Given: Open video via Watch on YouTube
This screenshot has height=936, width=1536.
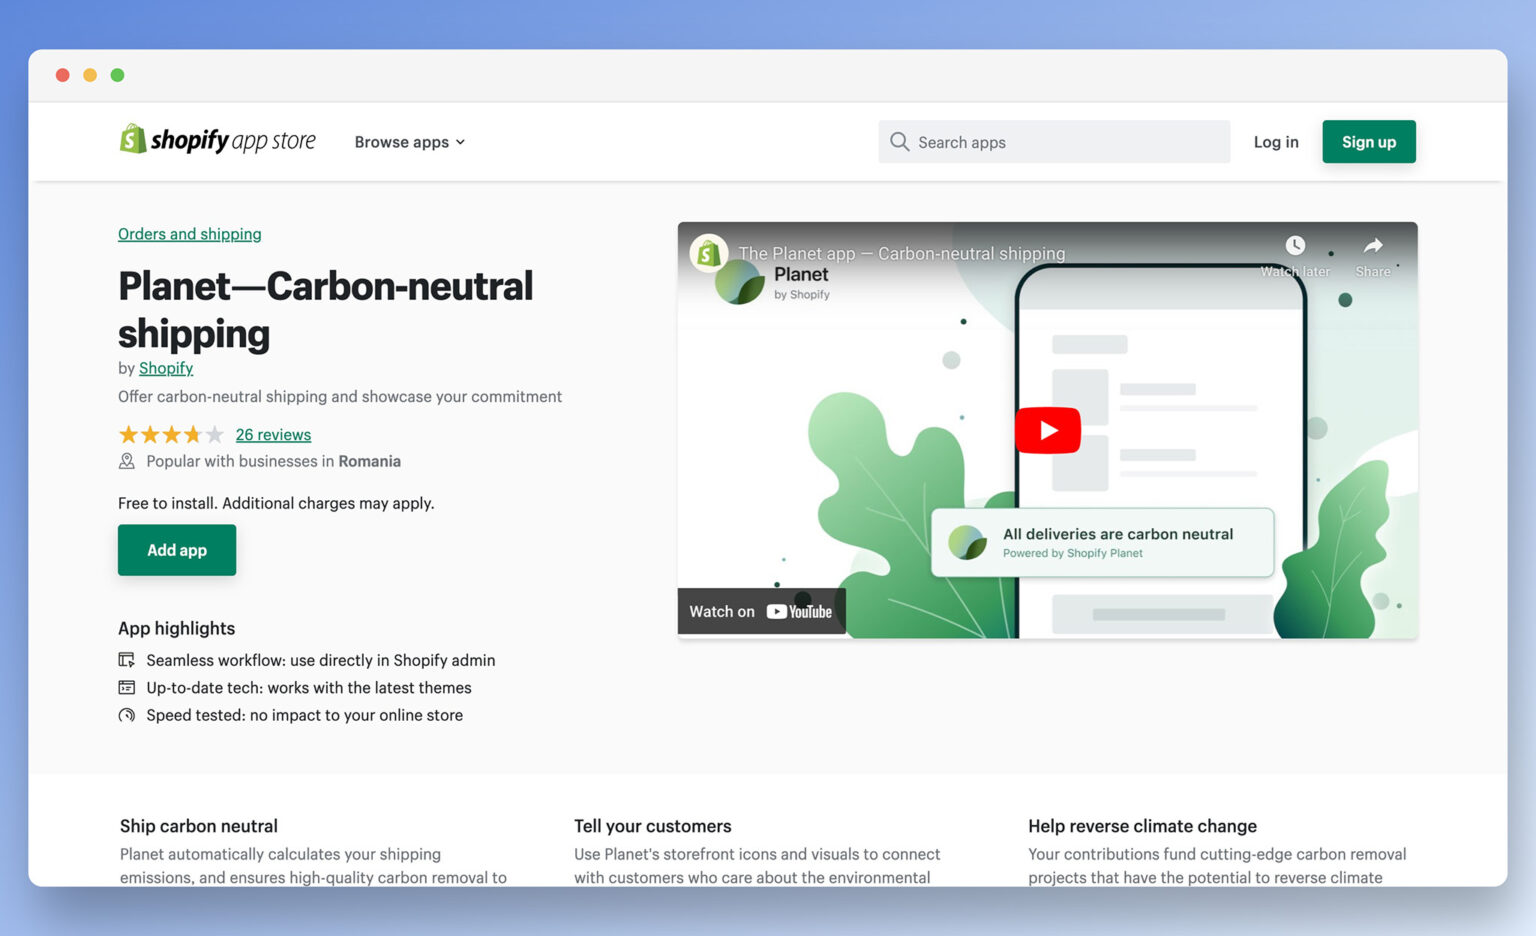Looking at the screenshot, I should tap(761, 611).
